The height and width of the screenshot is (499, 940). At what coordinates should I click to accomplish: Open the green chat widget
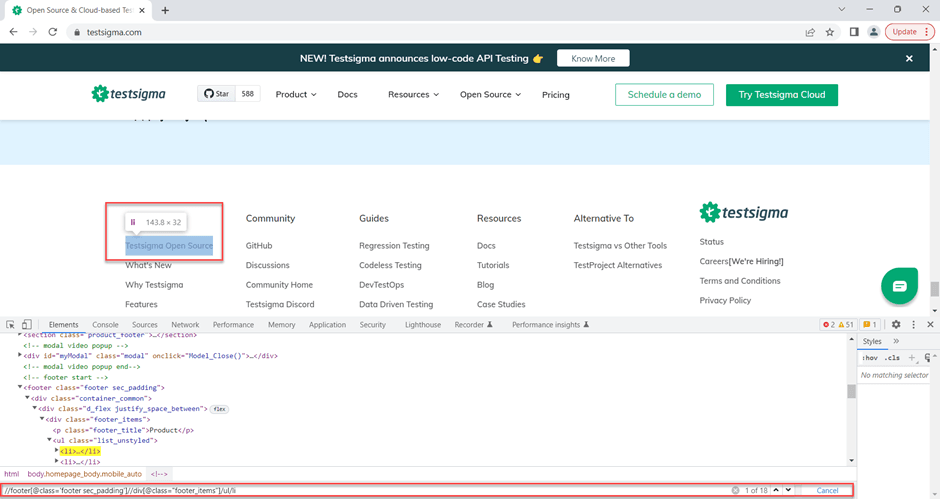(x=899, y=285)
